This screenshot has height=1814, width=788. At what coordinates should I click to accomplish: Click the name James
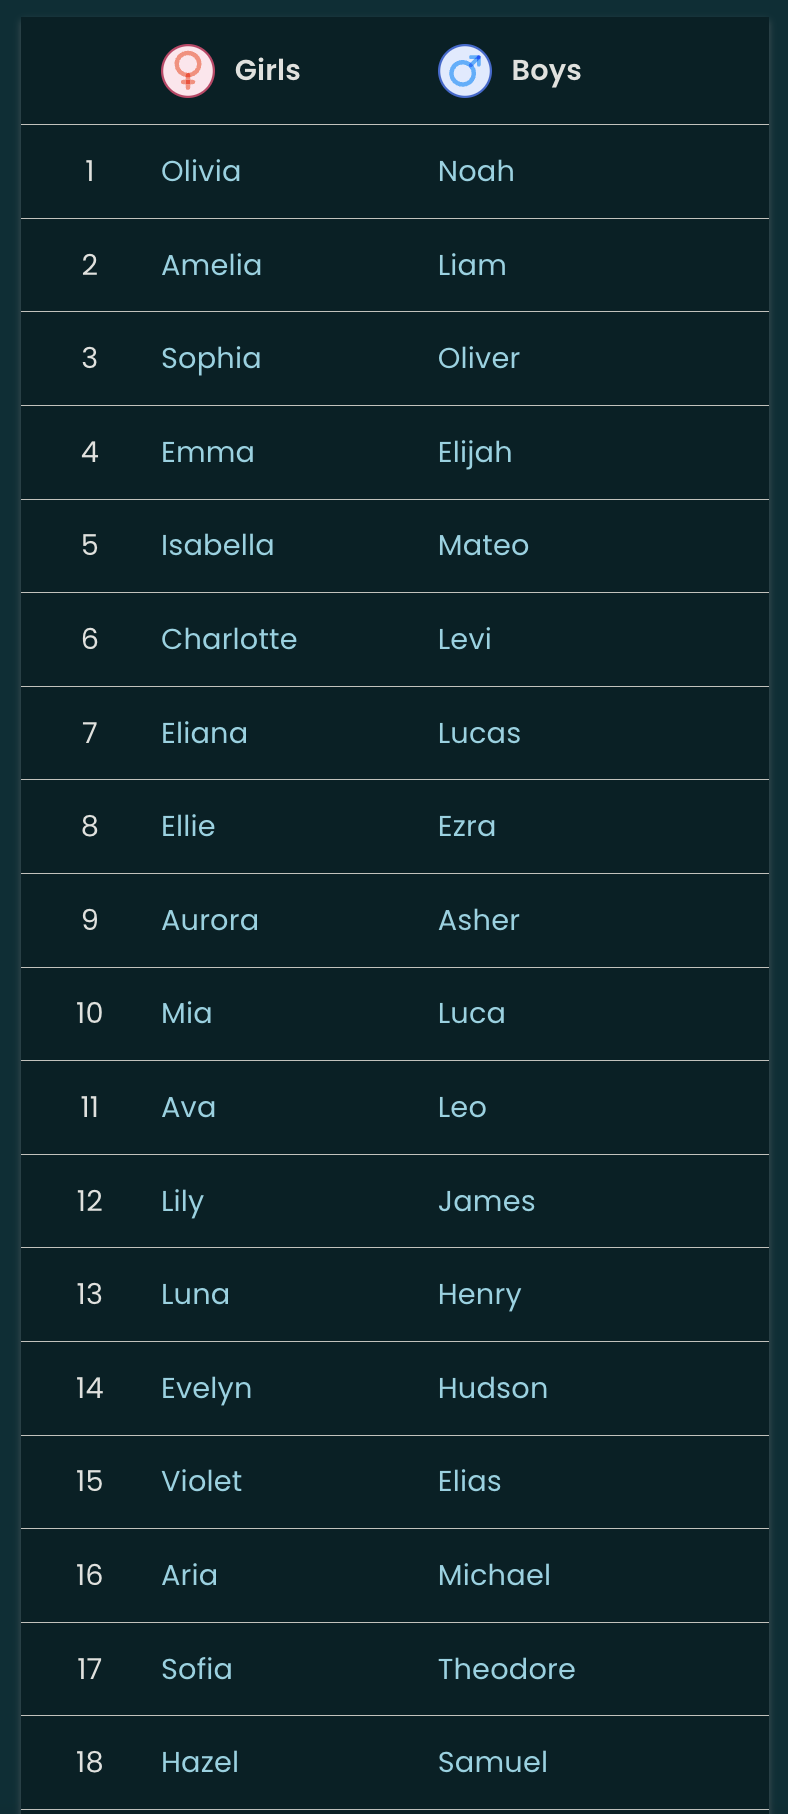[x=487, y=1202]
